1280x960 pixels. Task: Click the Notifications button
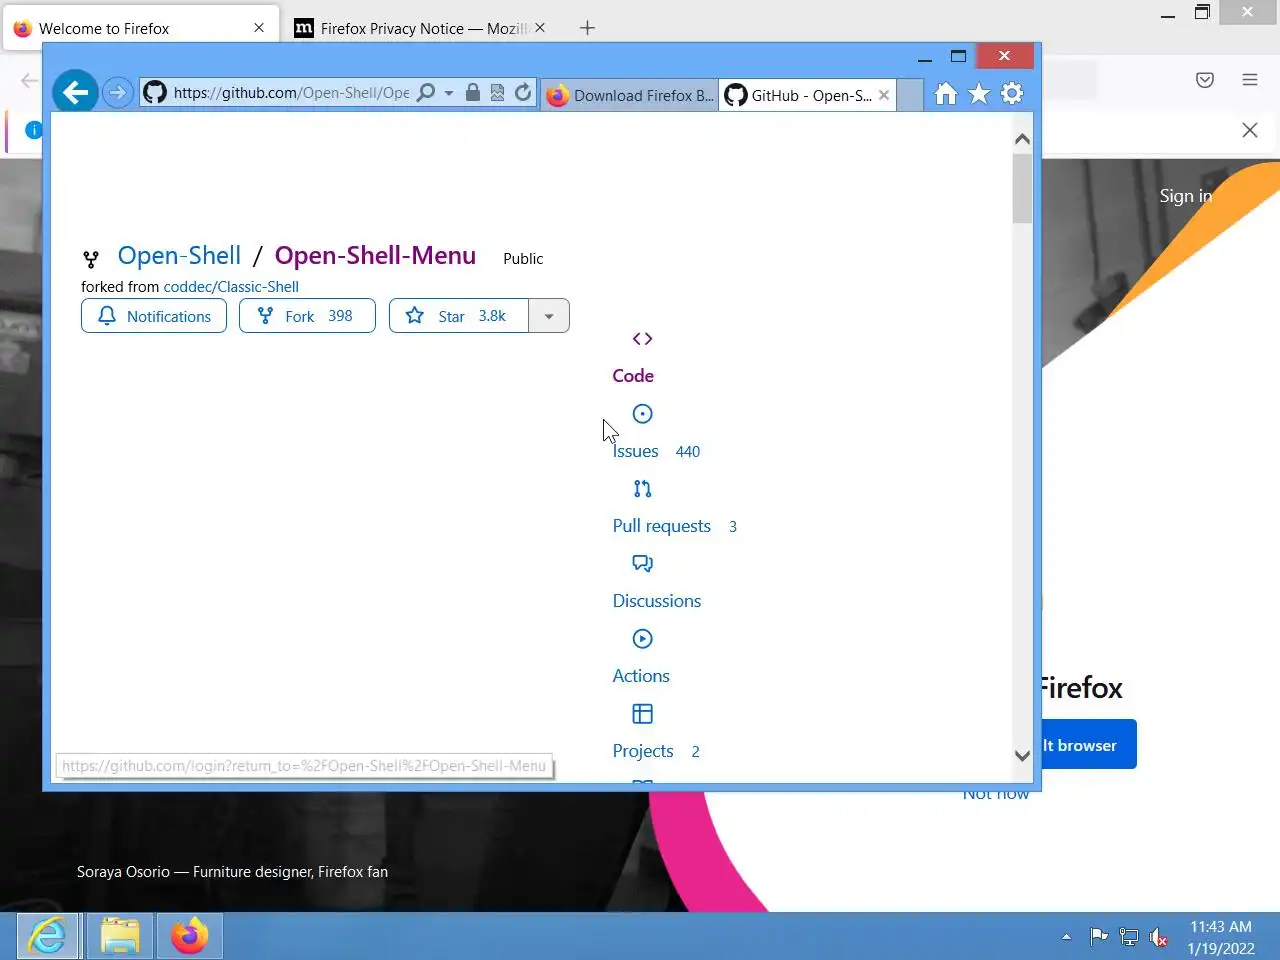[x=154, y=316]
